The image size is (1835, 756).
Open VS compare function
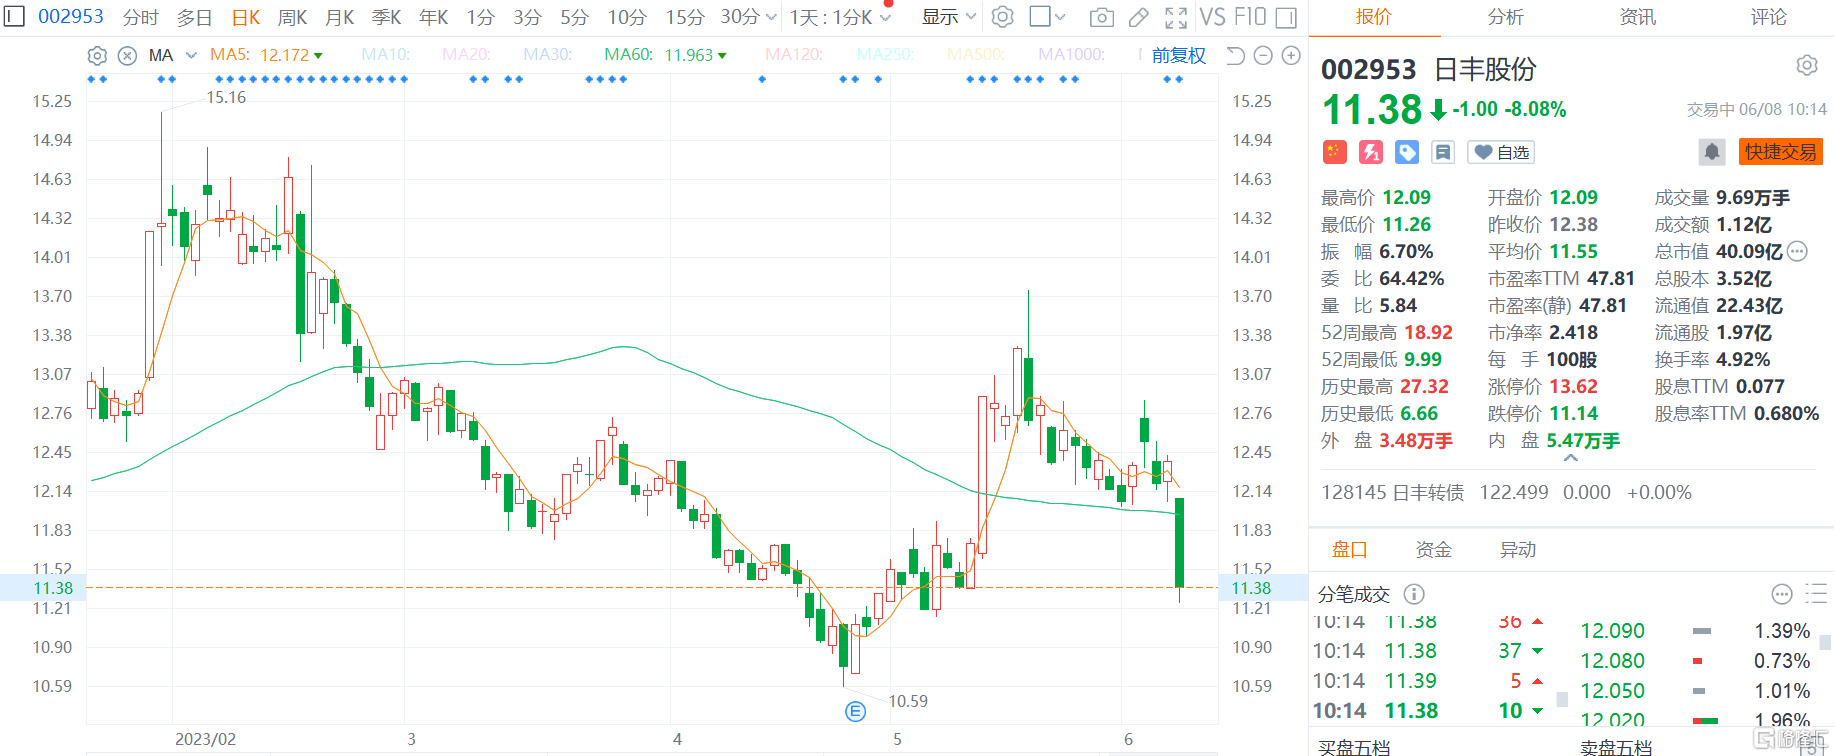[x=1212, y=17]
